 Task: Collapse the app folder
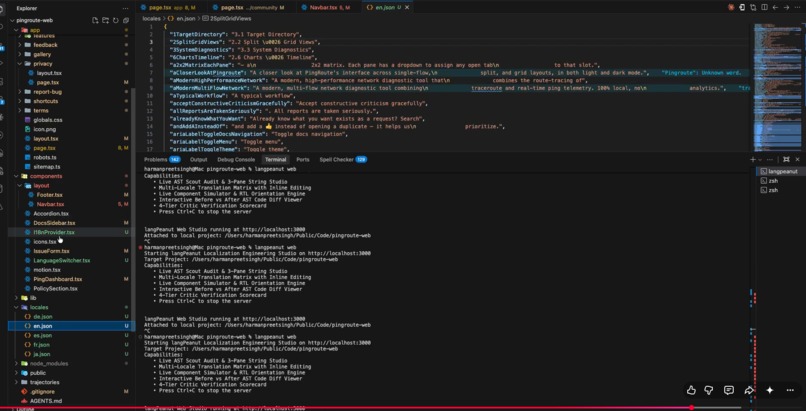[16, 30]
